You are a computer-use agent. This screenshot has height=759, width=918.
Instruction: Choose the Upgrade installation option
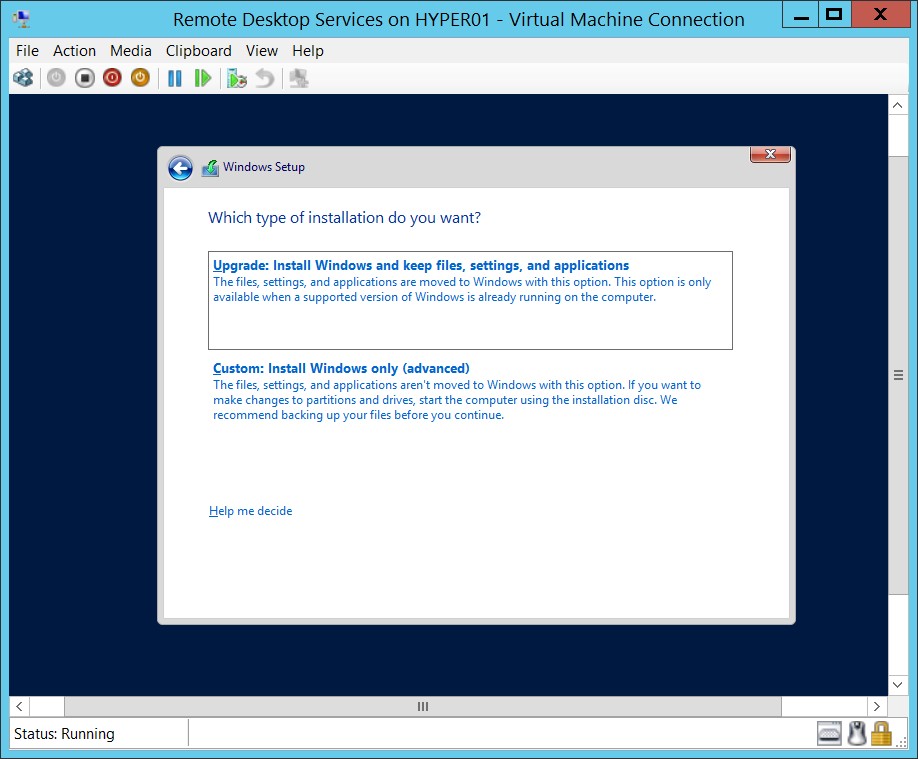[x=470, y=300]
